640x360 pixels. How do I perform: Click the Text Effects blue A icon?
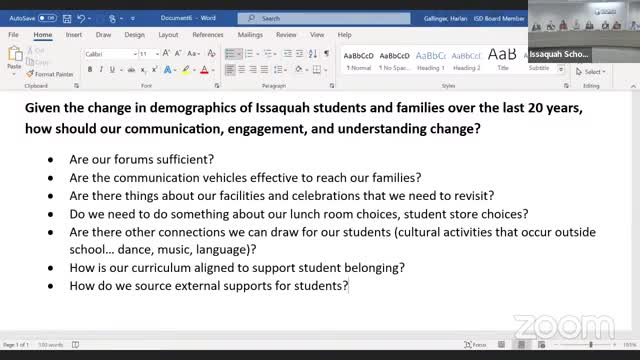[x=167, y=70]
